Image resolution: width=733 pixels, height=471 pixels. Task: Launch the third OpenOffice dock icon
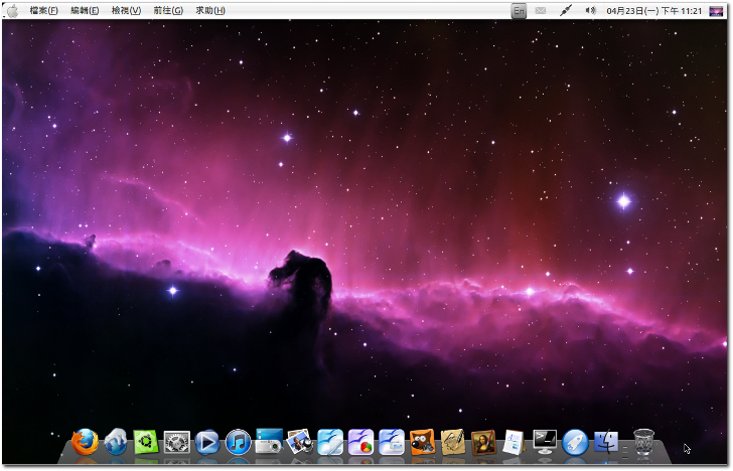[392, 442]
